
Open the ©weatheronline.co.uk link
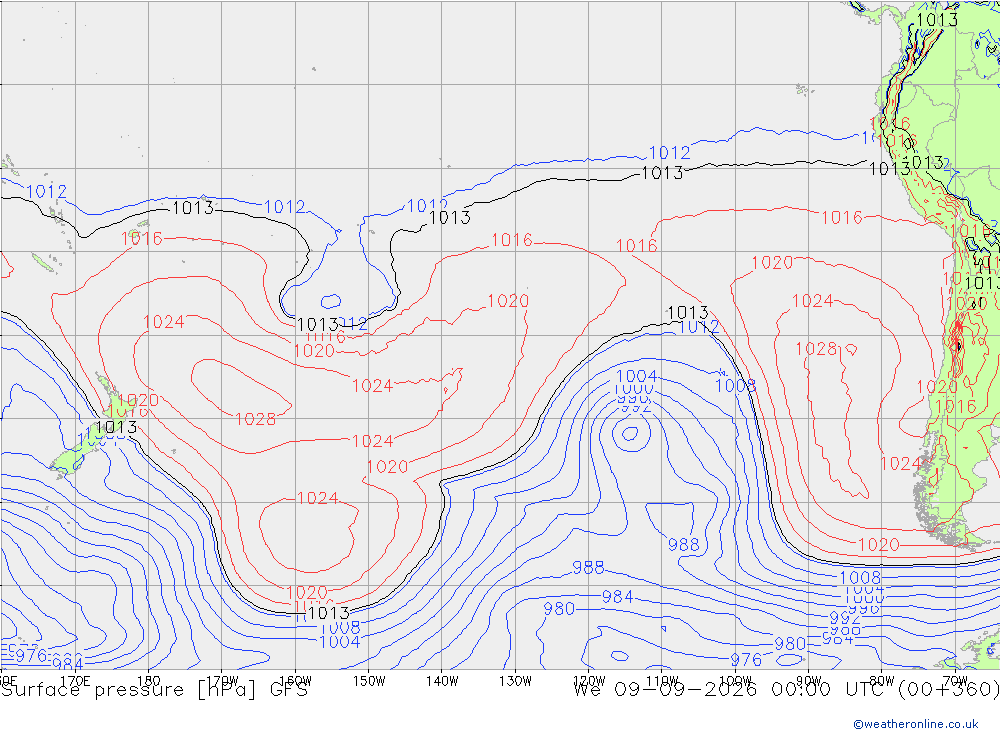click(x=916, y=724)
